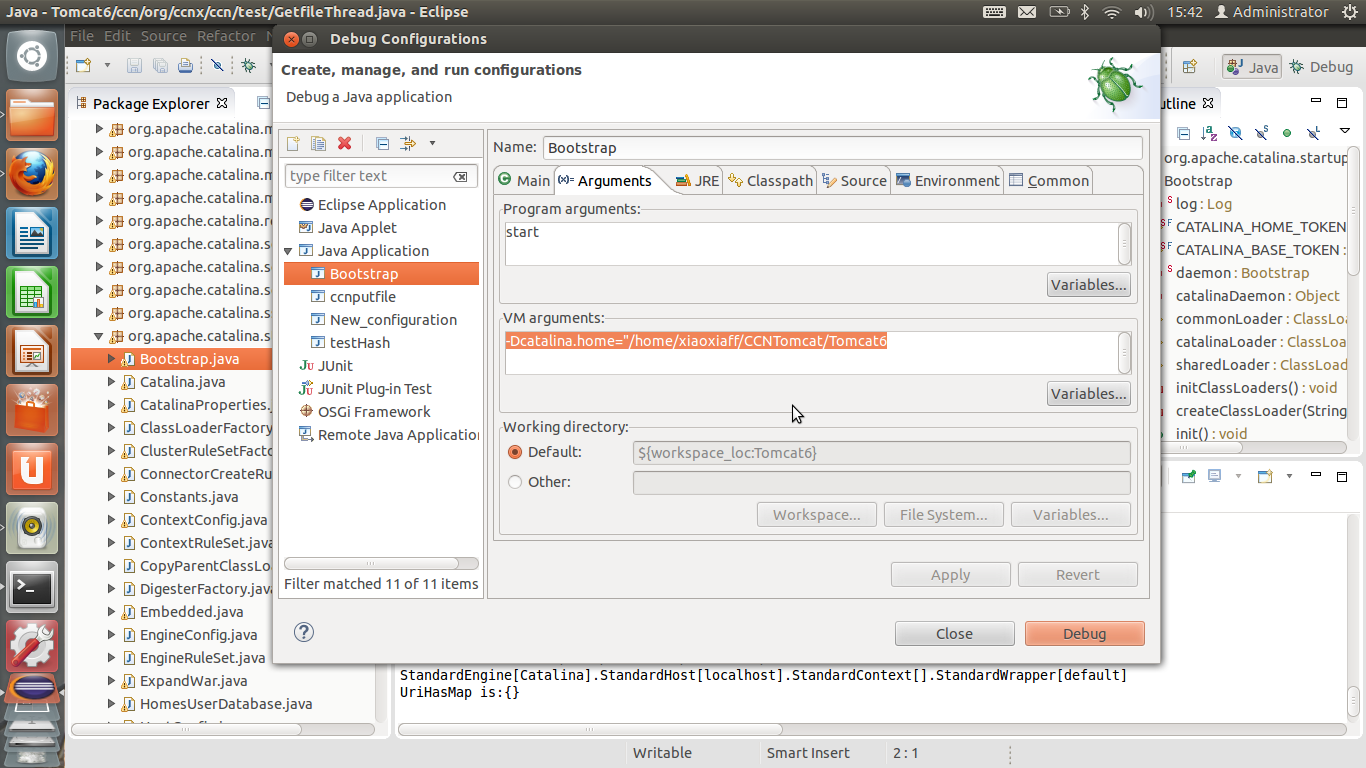The width and height of the screenshot is (1366, 768).
Task: Open LibreOffice Calc from launcher
Action: pyautogui.click(x=32, y=293)
